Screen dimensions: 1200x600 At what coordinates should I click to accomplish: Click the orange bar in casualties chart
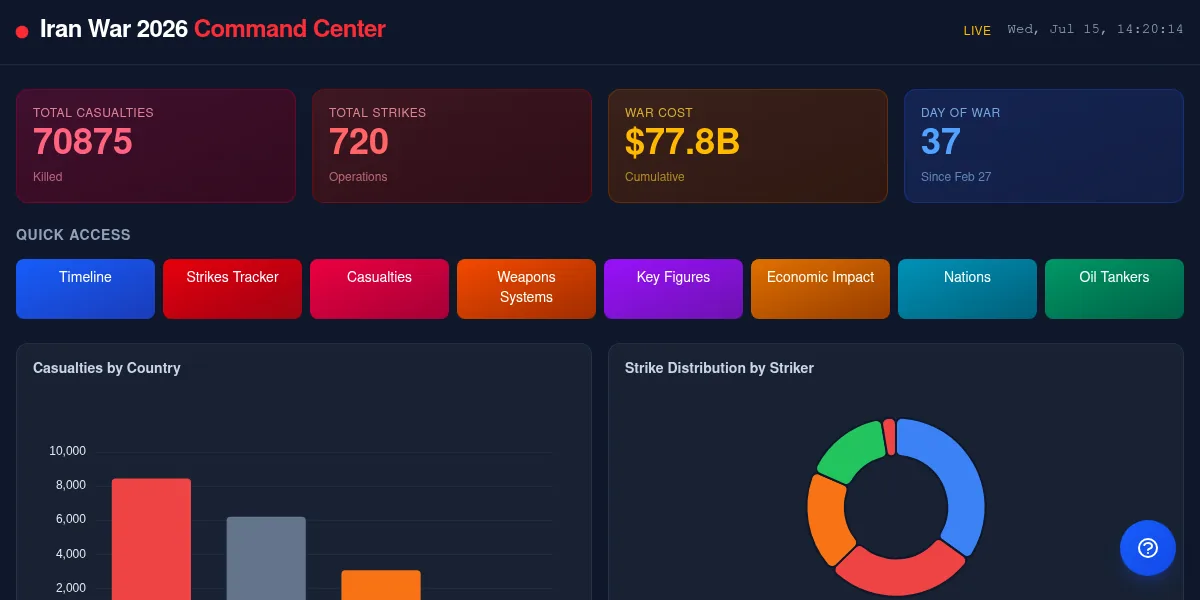pyautogui.click(x=381, y=585)
